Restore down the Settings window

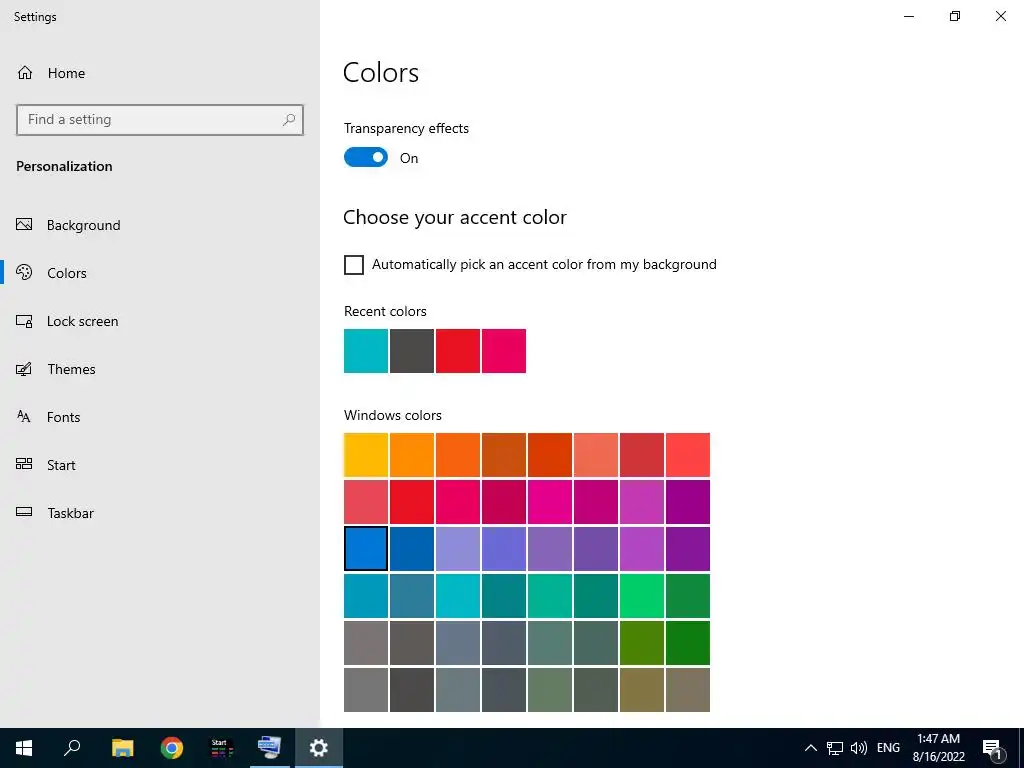tap(955, 16)
